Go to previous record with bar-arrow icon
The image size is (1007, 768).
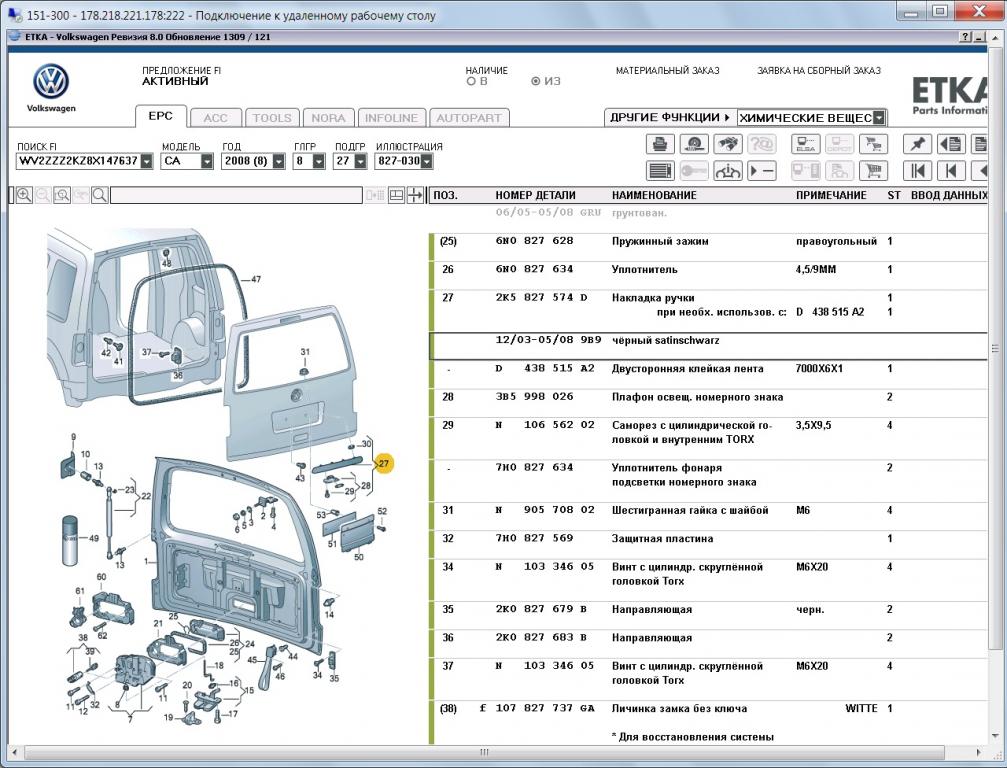coord(951,171)
